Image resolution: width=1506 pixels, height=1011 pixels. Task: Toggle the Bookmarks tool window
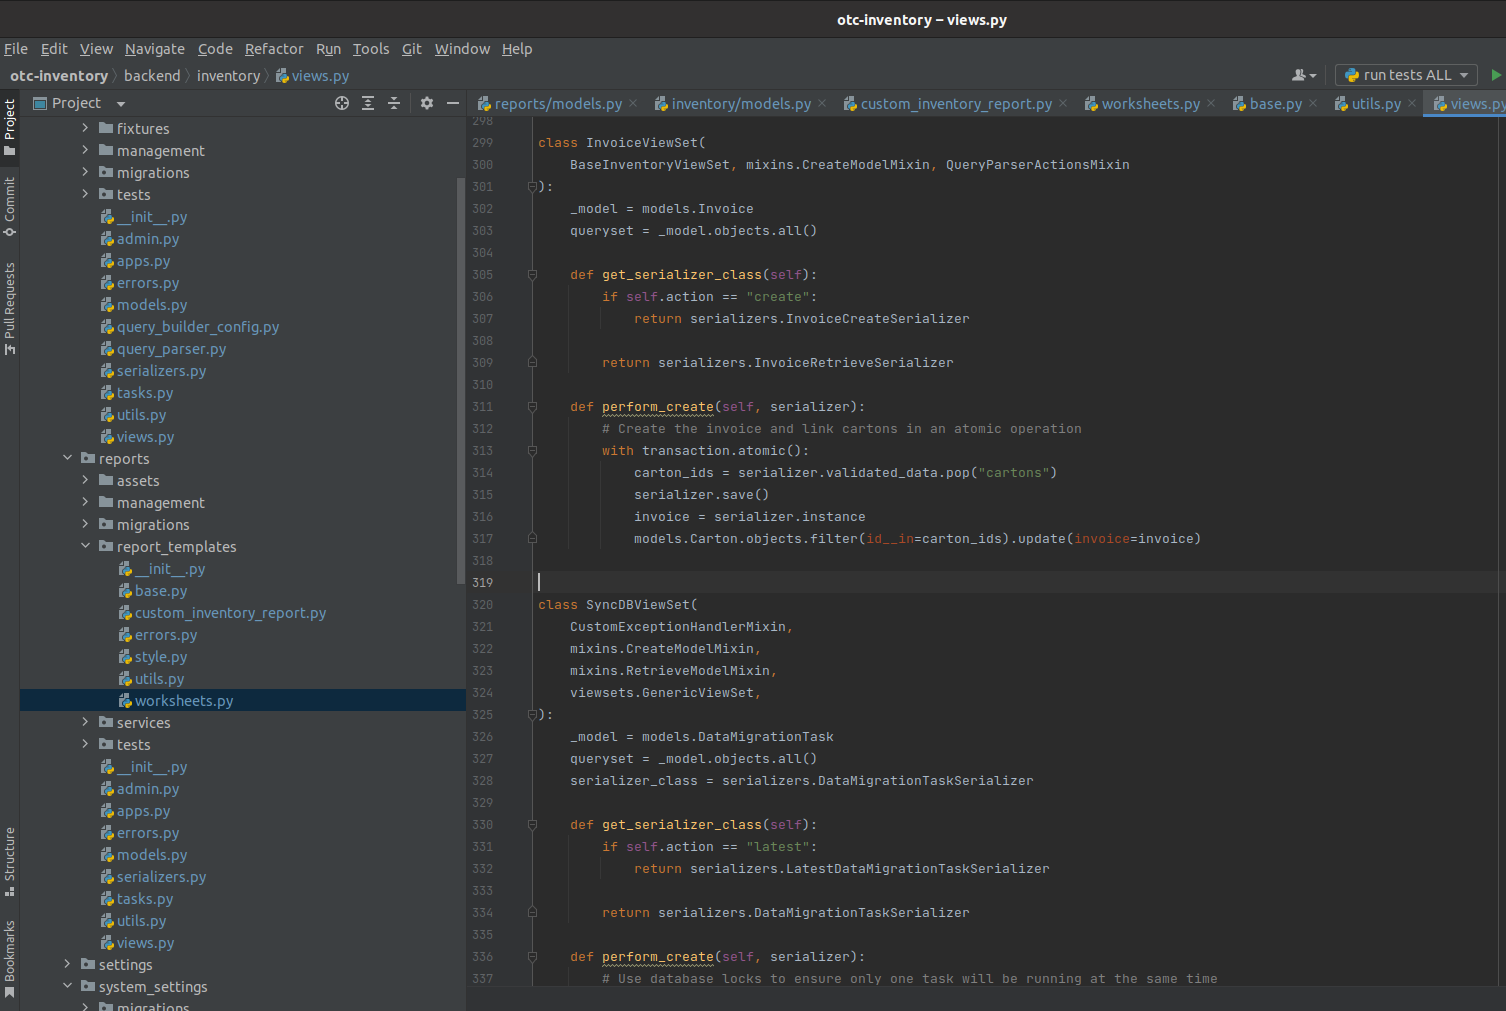(x=10, y=958)
